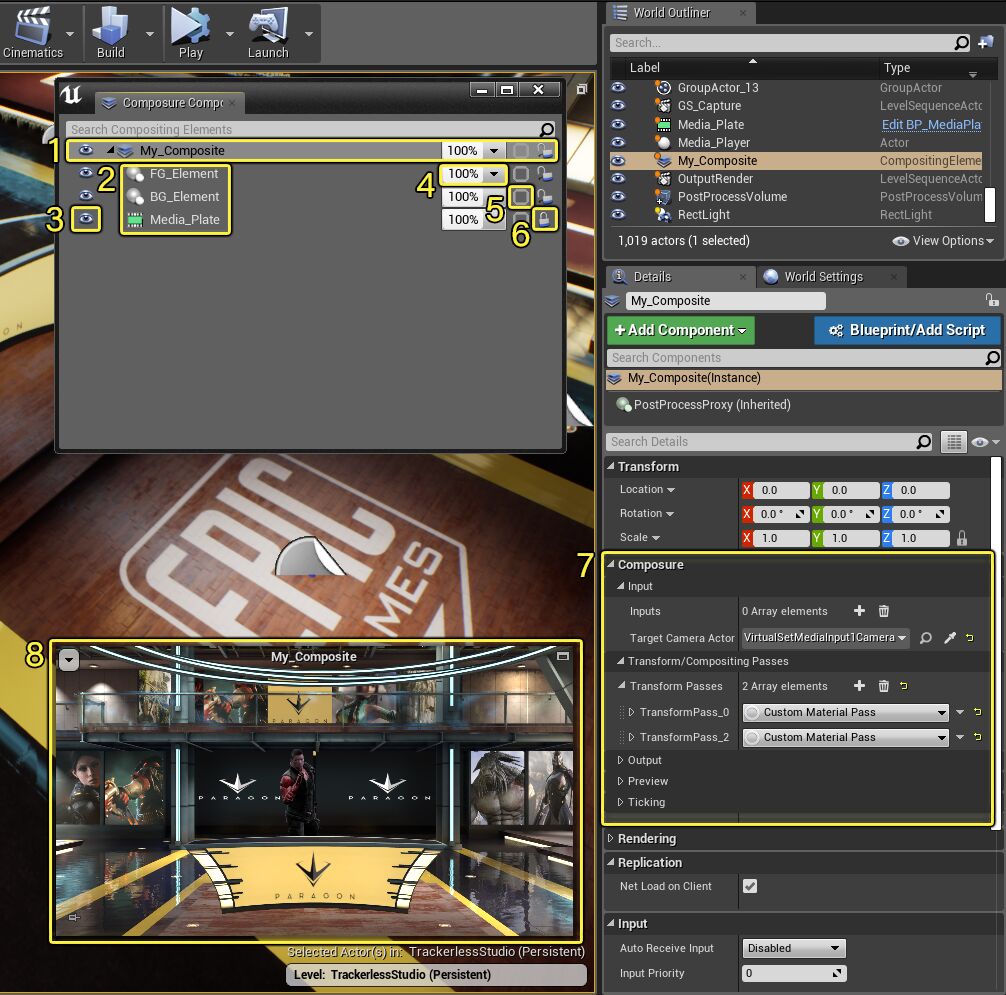Screen dimensions: 1006x995
Task: Click the Build toolbar icon
Action: pyautogui.click(x=110, y=28)
